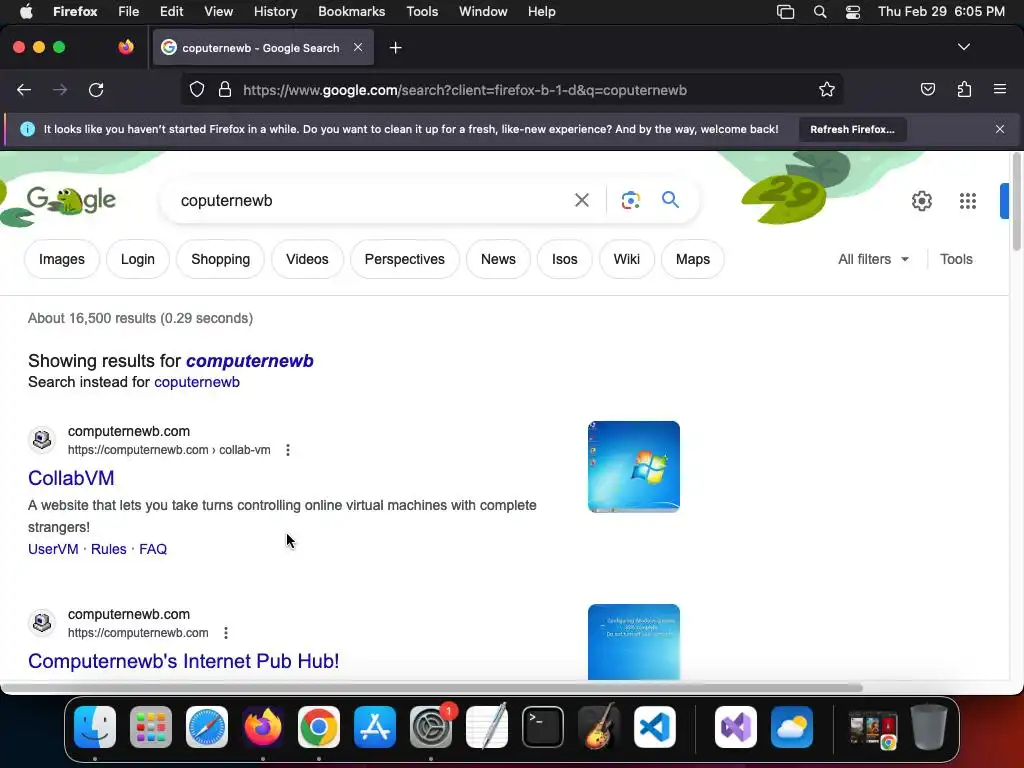This screenshot has height=768, width=1024.
Task: Open the CollabVM result title
Action: pos(71,478)
